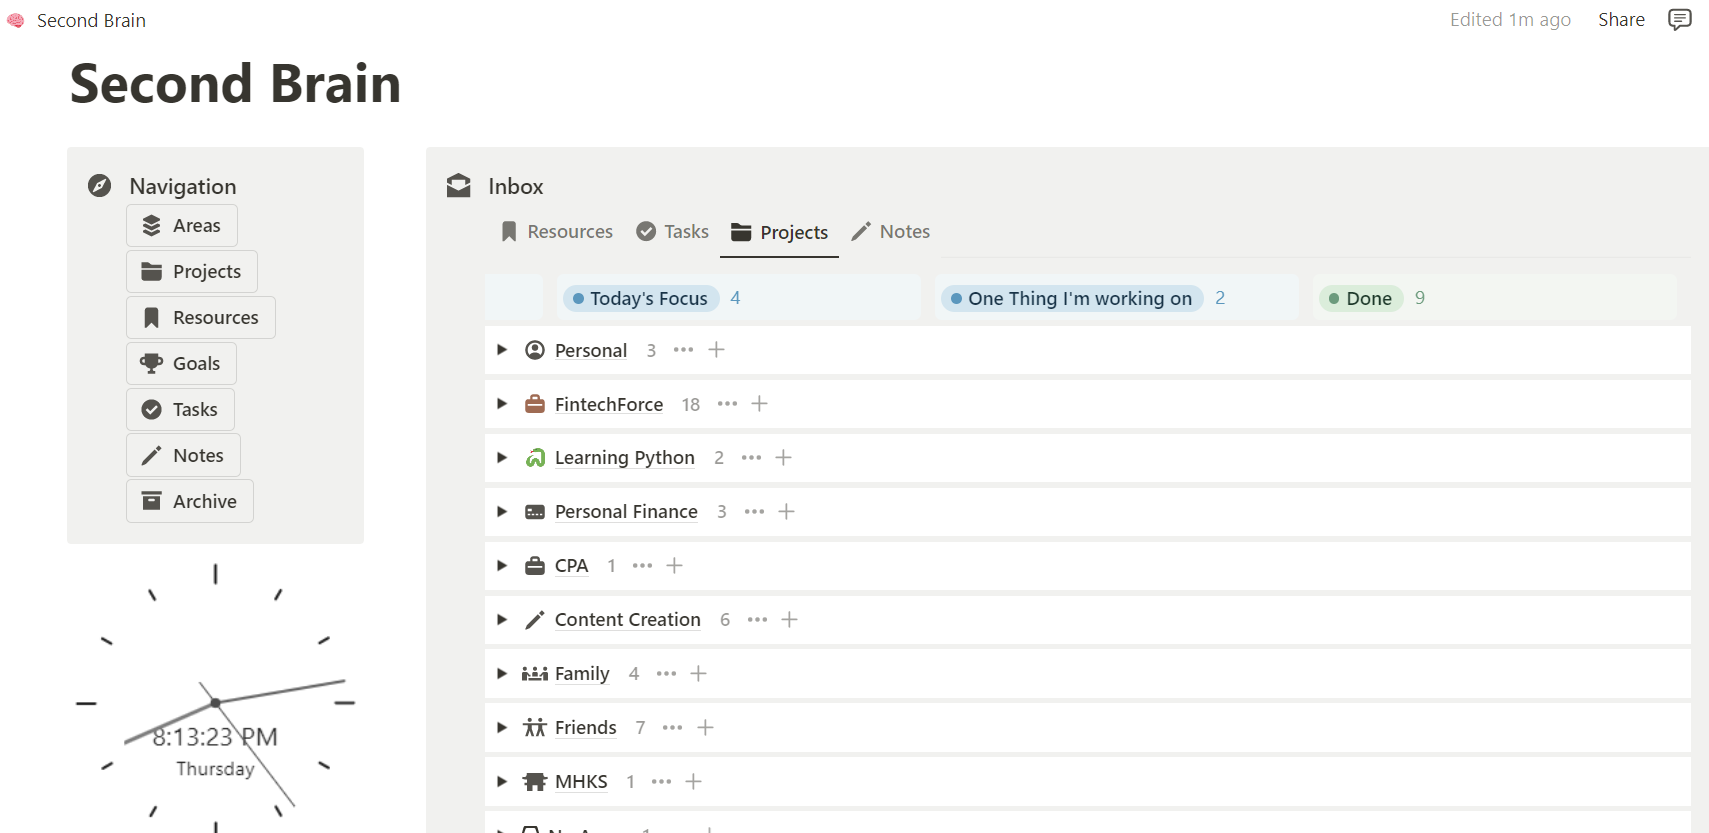This screenshot has width=1709, height=833.
Task: Open the comments speech bubble icon
Action: pyautogui.click(x=1679, y=20)
